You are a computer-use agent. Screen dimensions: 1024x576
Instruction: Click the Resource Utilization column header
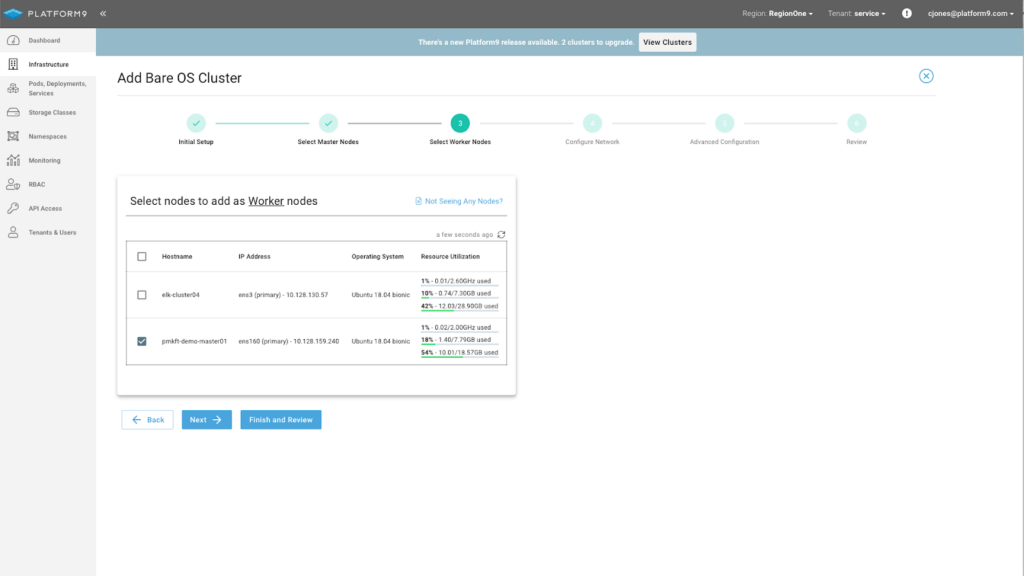pyautogui.click(x=450, y=257)
